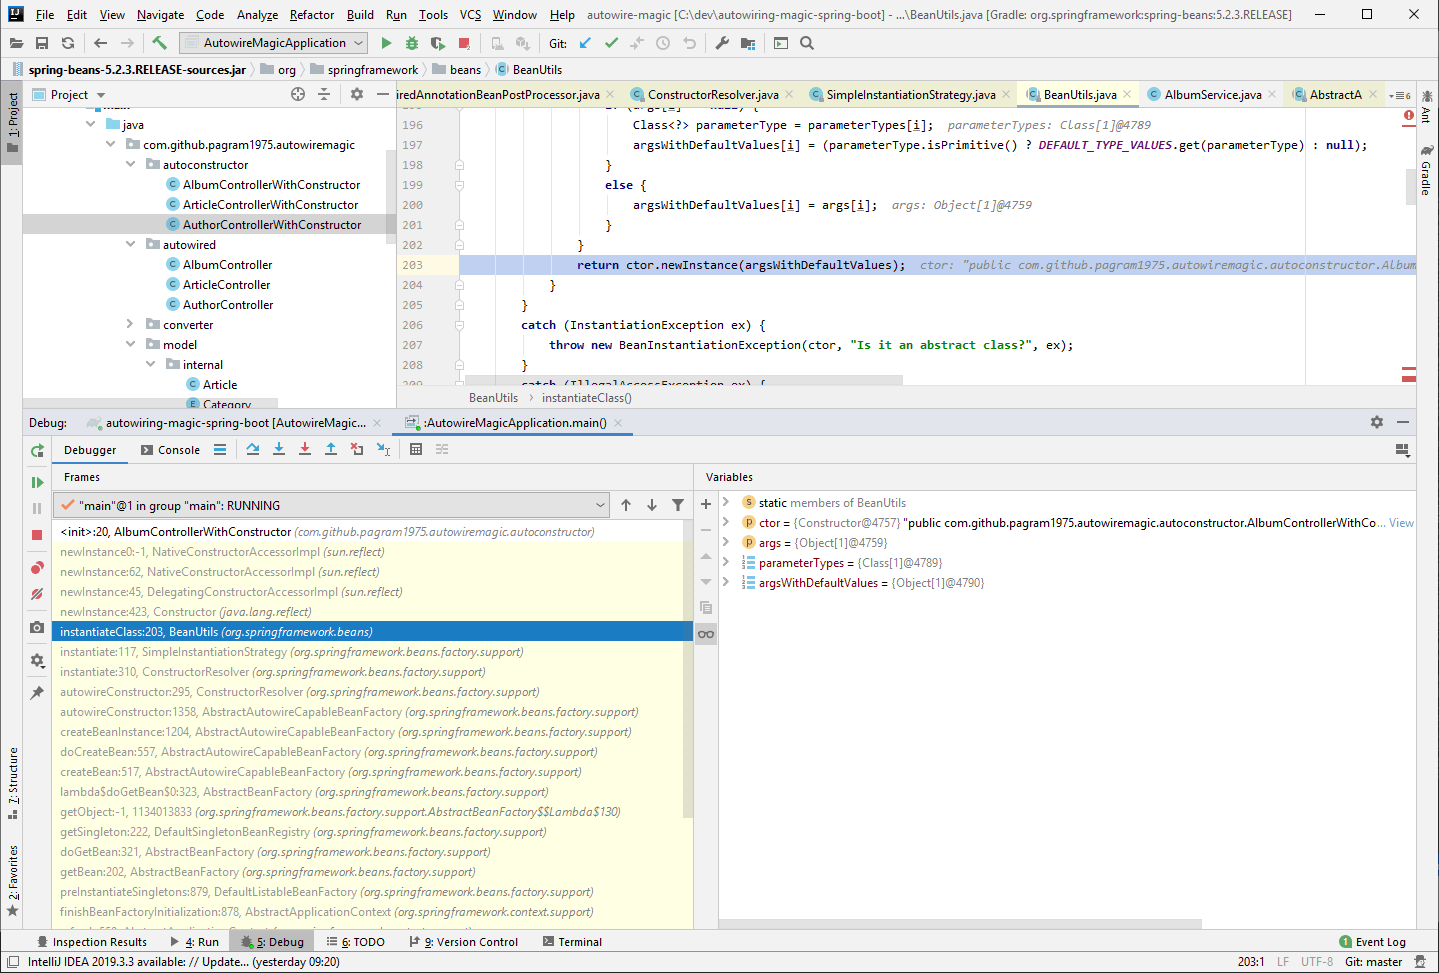Toggle the watches view glasses icon

(705, 633)
